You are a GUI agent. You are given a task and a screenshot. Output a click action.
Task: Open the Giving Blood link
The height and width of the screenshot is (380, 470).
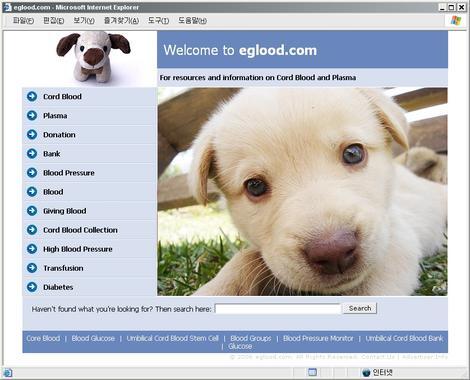coord(65,211)
